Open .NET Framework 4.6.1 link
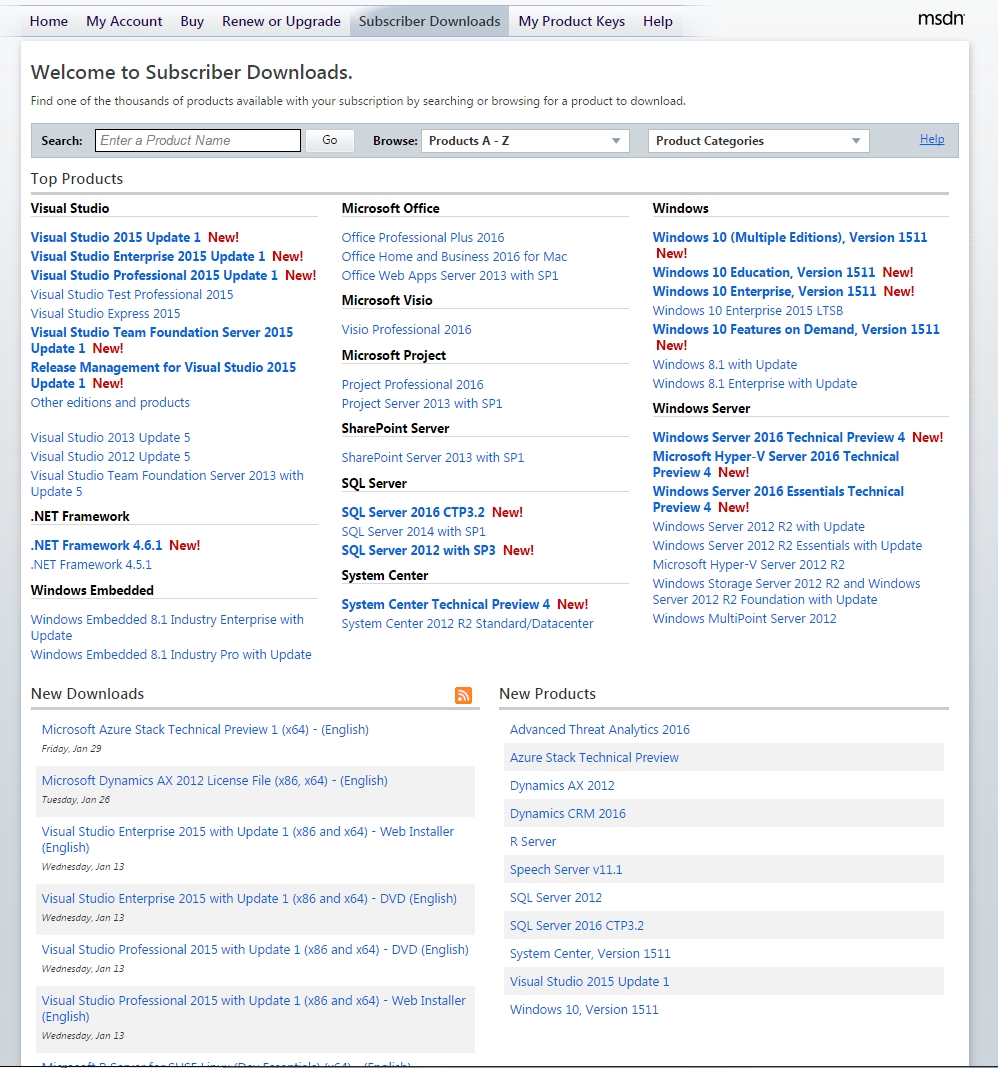998x1068 pixels. [x=96, y=546]
